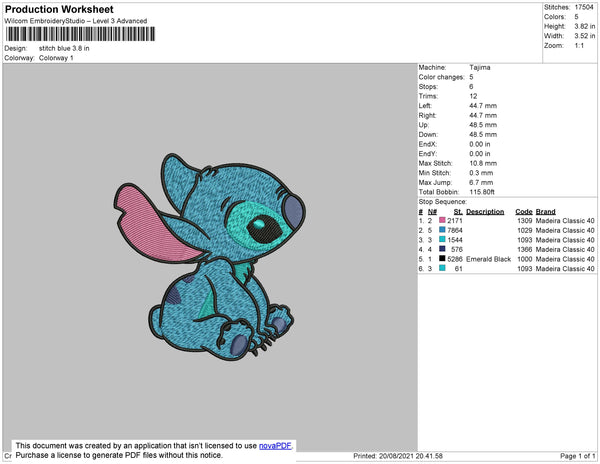Click 'Madeira Classic 40' in the Emerald Black row
600x464 pixels.
565,259
